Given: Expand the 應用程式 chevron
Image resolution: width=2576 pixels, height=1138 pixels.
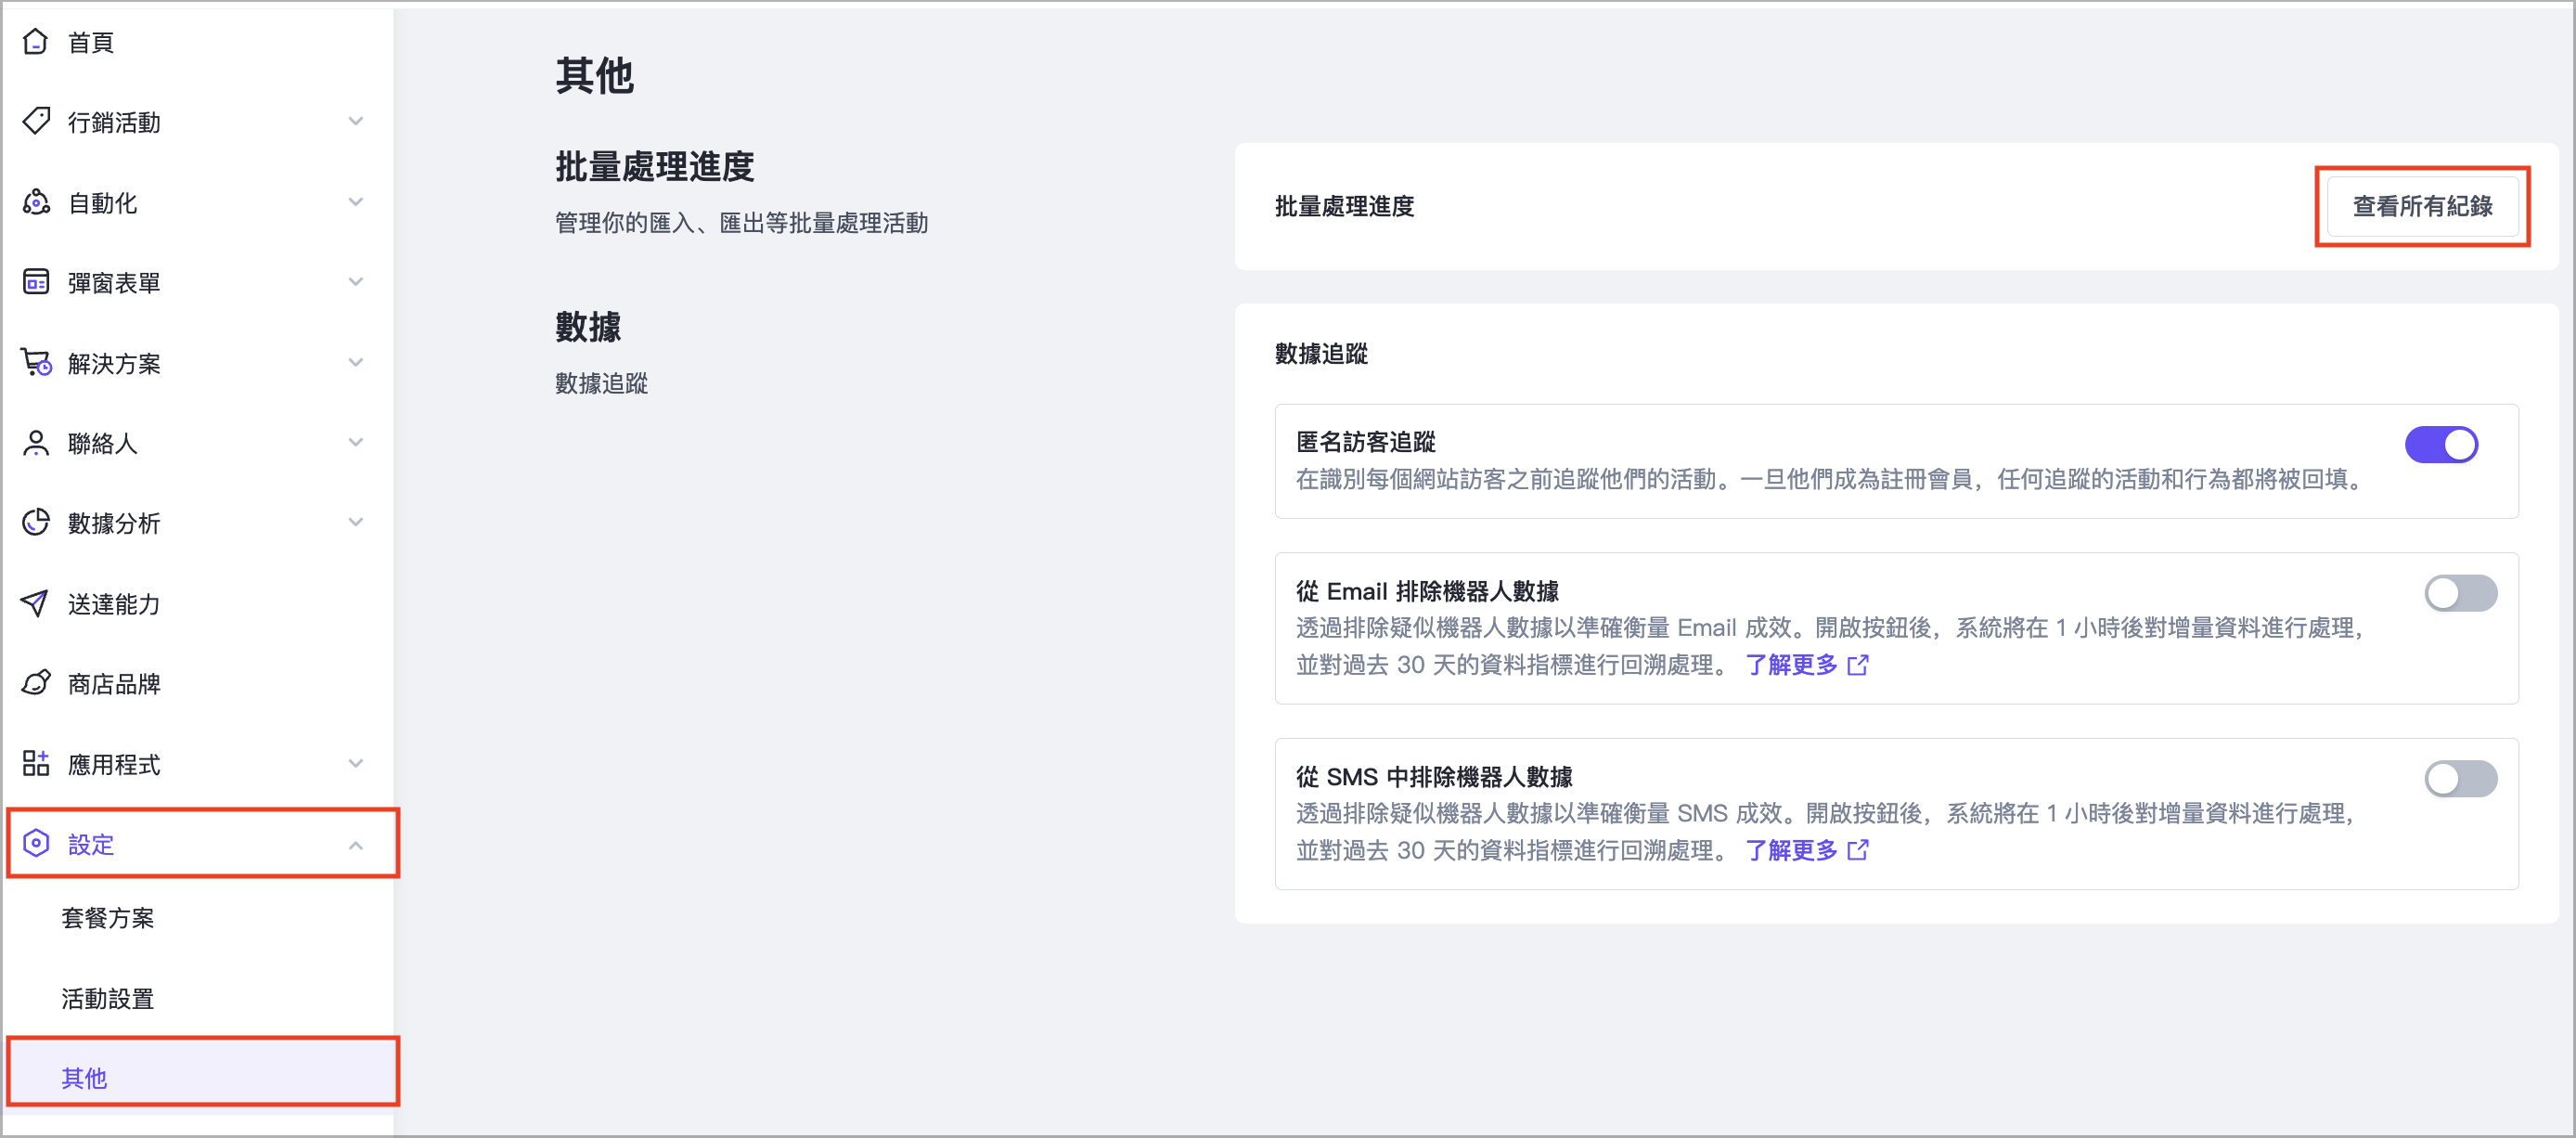Looking at the screenshot, I should click(355, 764).
